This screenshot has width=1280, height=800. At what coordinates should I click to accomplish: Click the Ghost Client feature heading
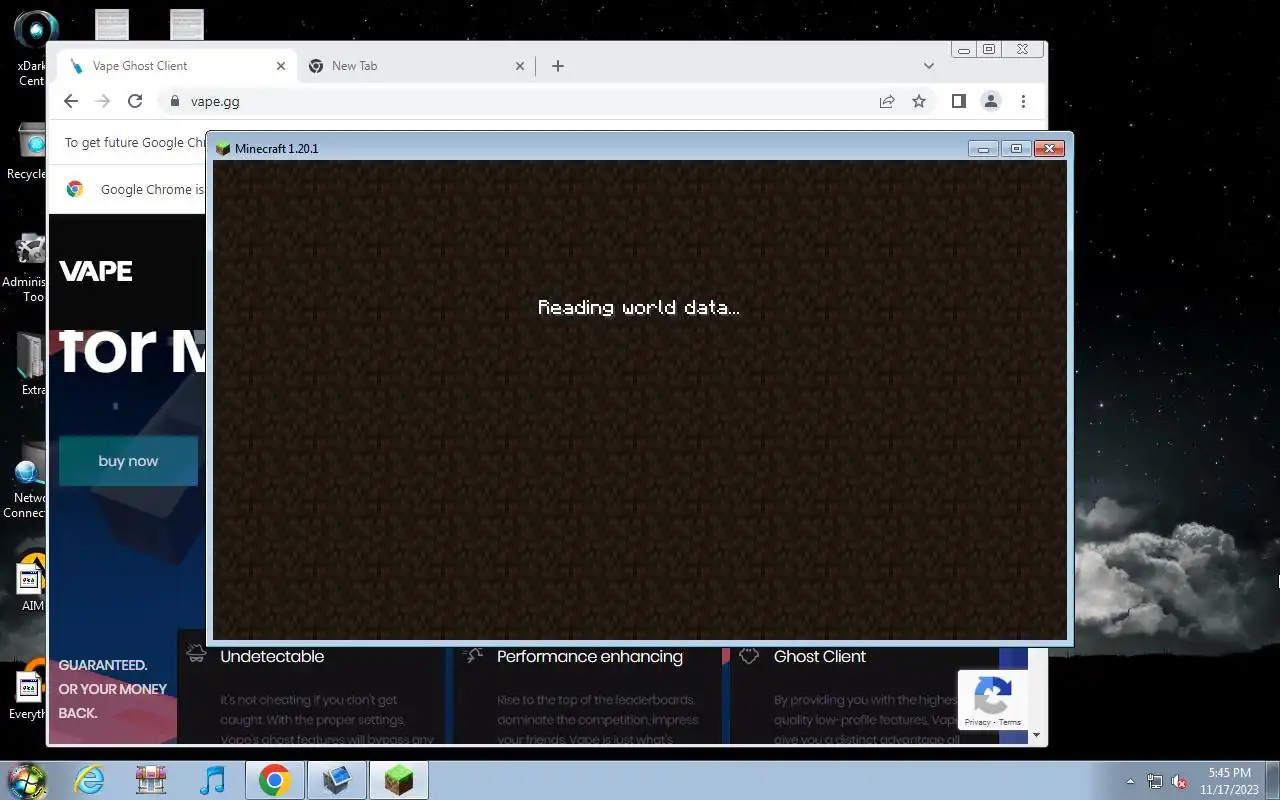click(x=820, y=657)
